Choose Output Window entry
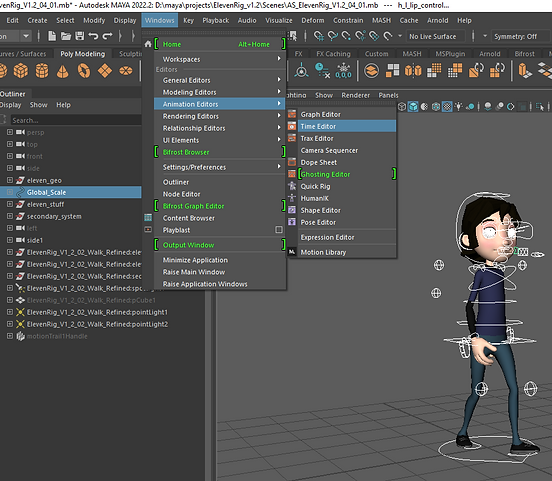The image size is (552, 481). (x=220, y=245)
